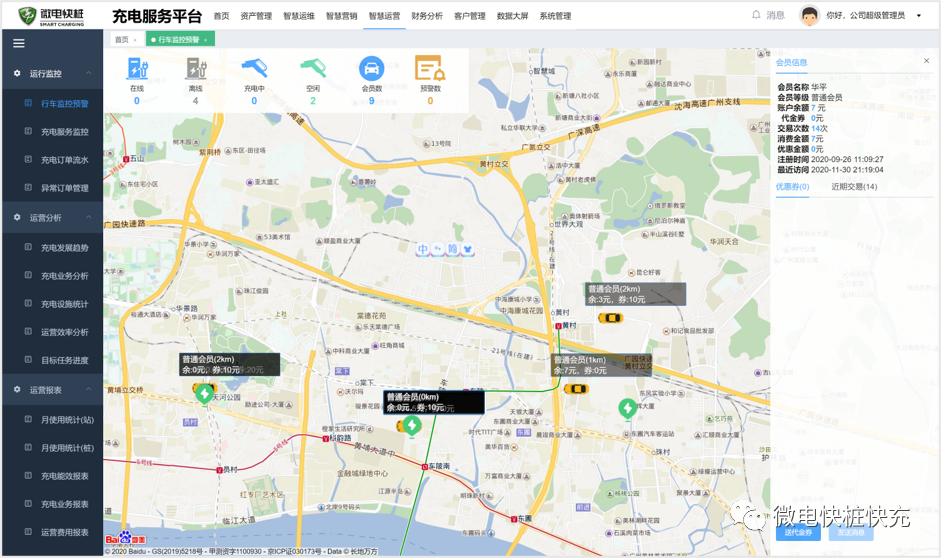The height and width of the screenshot is (558, 941).
Task: Select yellow taxi marker near 黄村
Action: pyautogui.click(x=610, y=318)
